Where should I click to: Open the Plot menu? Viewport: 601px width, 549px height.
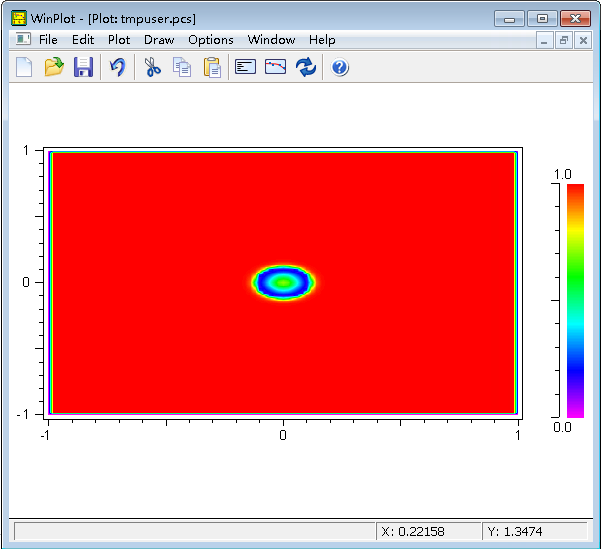point(119,40)
